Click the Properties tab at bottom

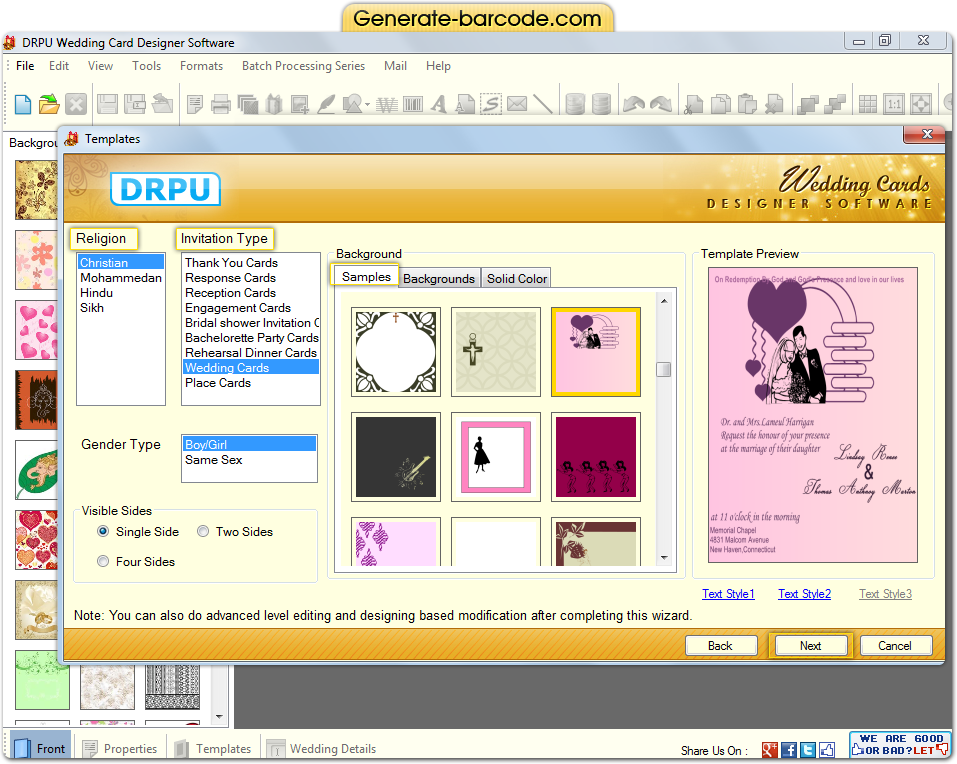click(x=120, y=749)
